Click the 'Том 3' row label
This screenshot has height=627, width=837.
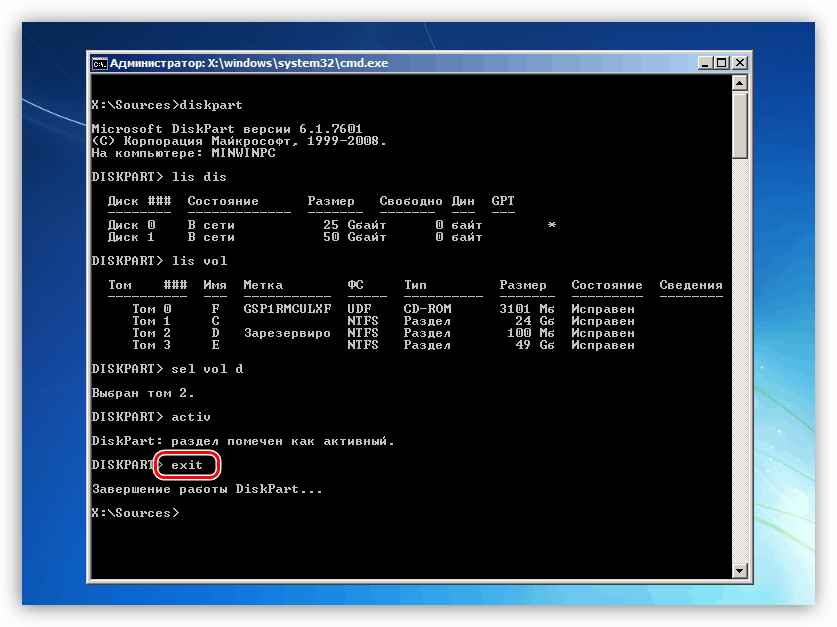[152, 345]
